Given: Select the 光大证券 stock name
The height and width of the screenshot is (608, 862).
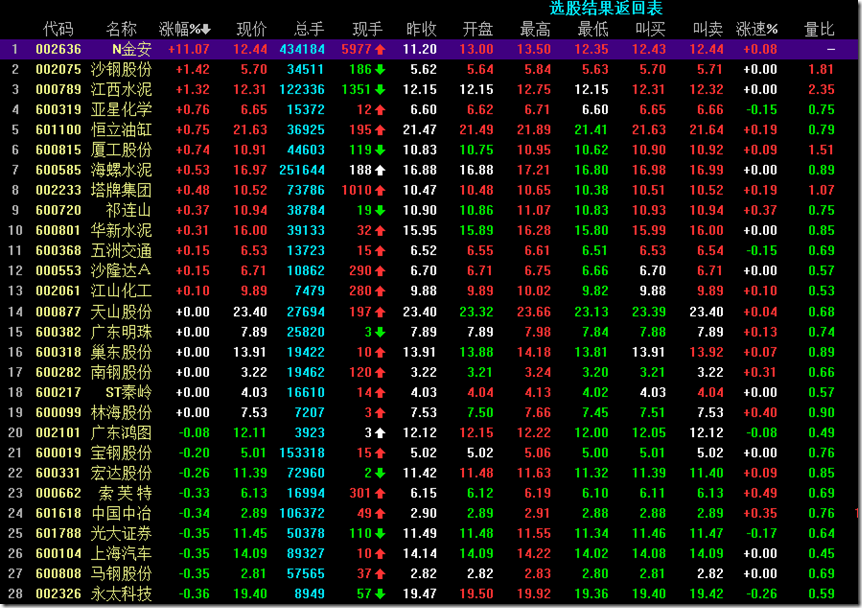Looking at the screenshot, I should [121, 534].
